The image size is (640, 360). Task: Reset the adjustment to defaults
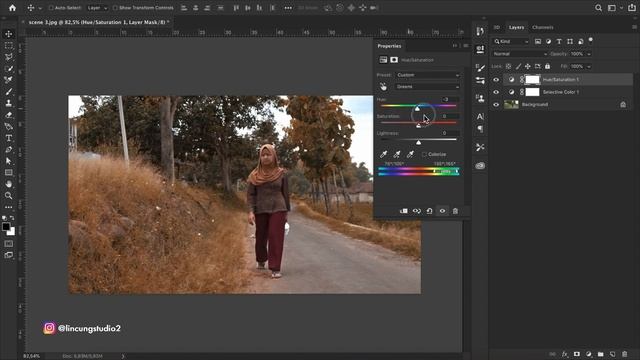pos(429,211)
